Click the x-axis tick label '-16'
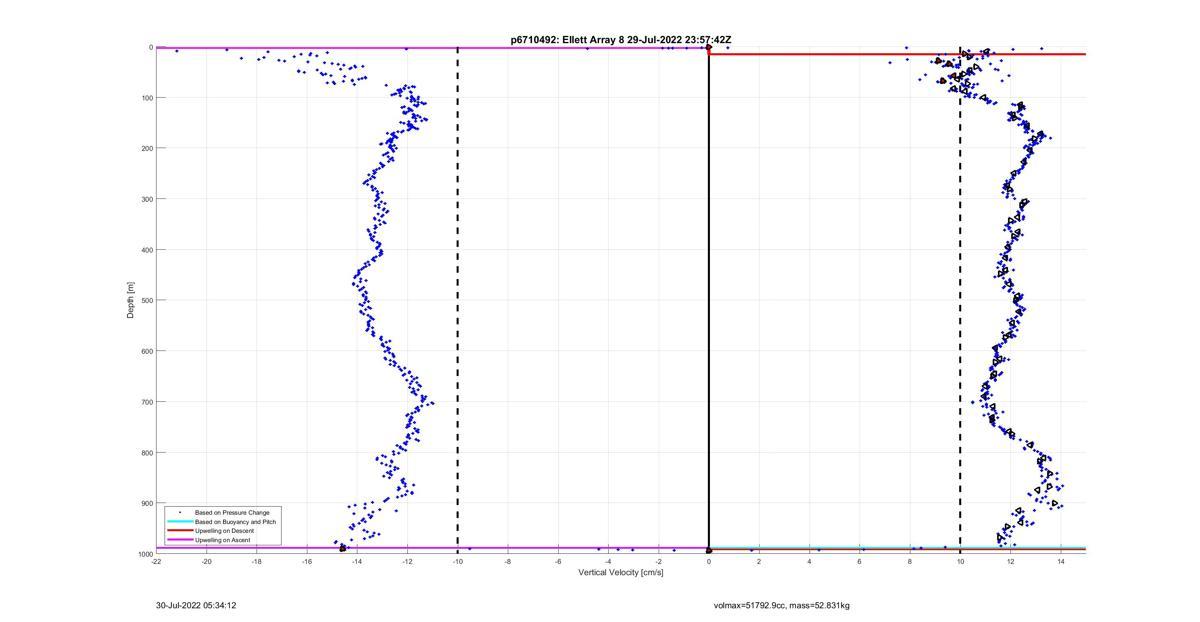 [x=307, y=561]
